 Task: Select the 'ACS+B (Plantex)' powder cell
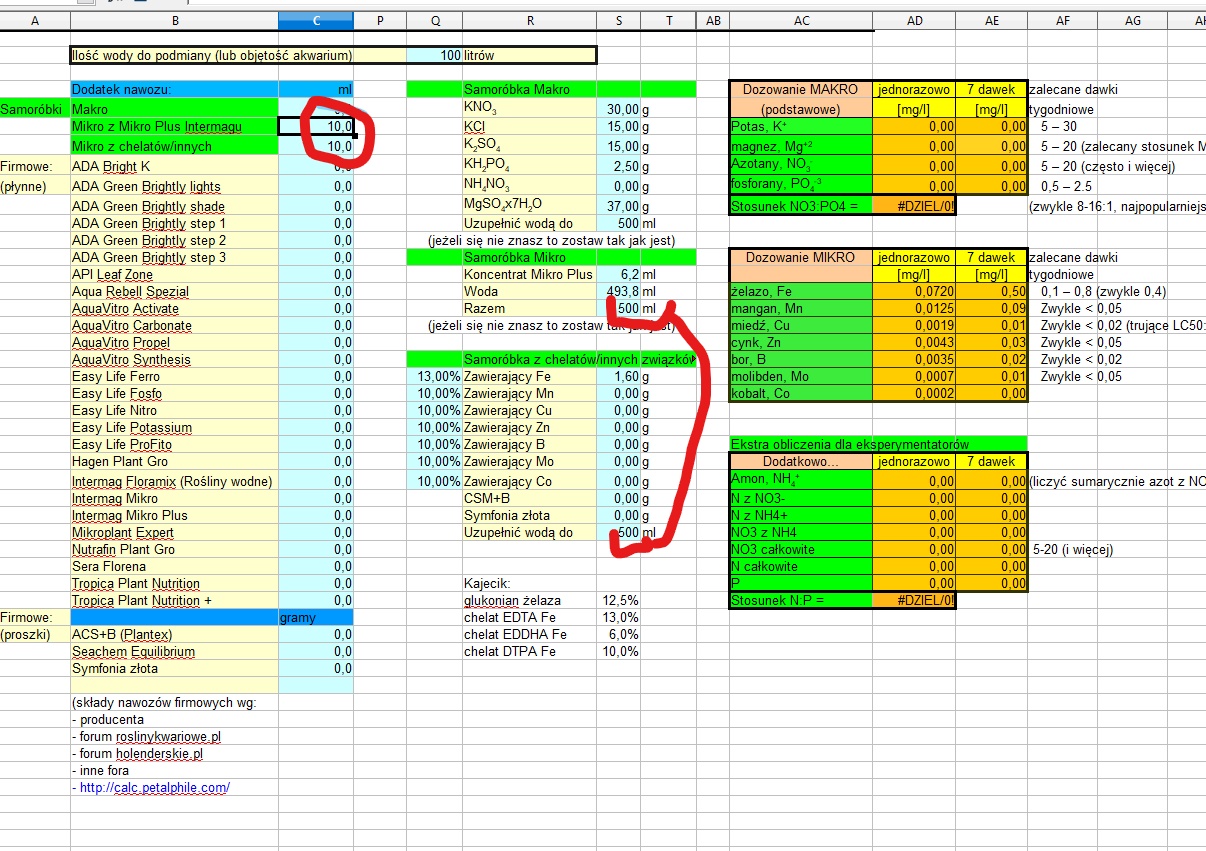click(174, 635)
